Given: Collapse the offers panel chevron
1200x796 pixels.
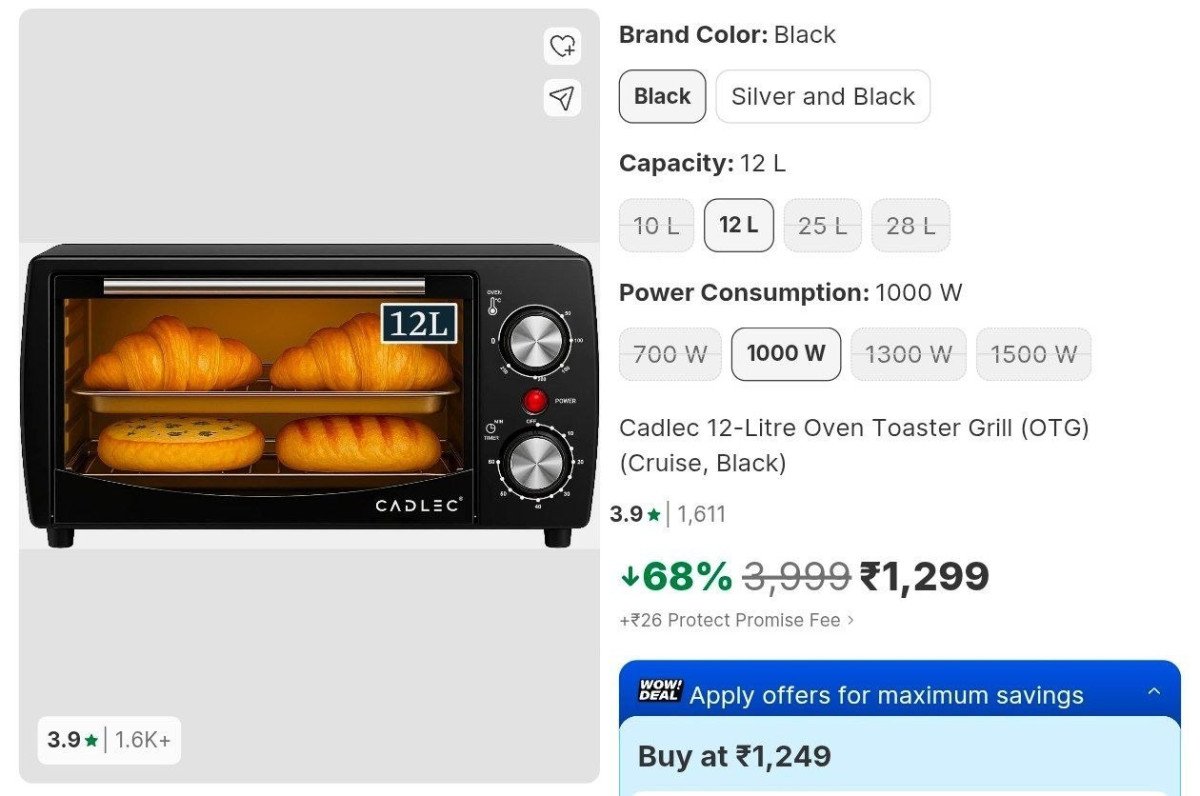Looking at the screenshot, I should (x=1154, y=692).
